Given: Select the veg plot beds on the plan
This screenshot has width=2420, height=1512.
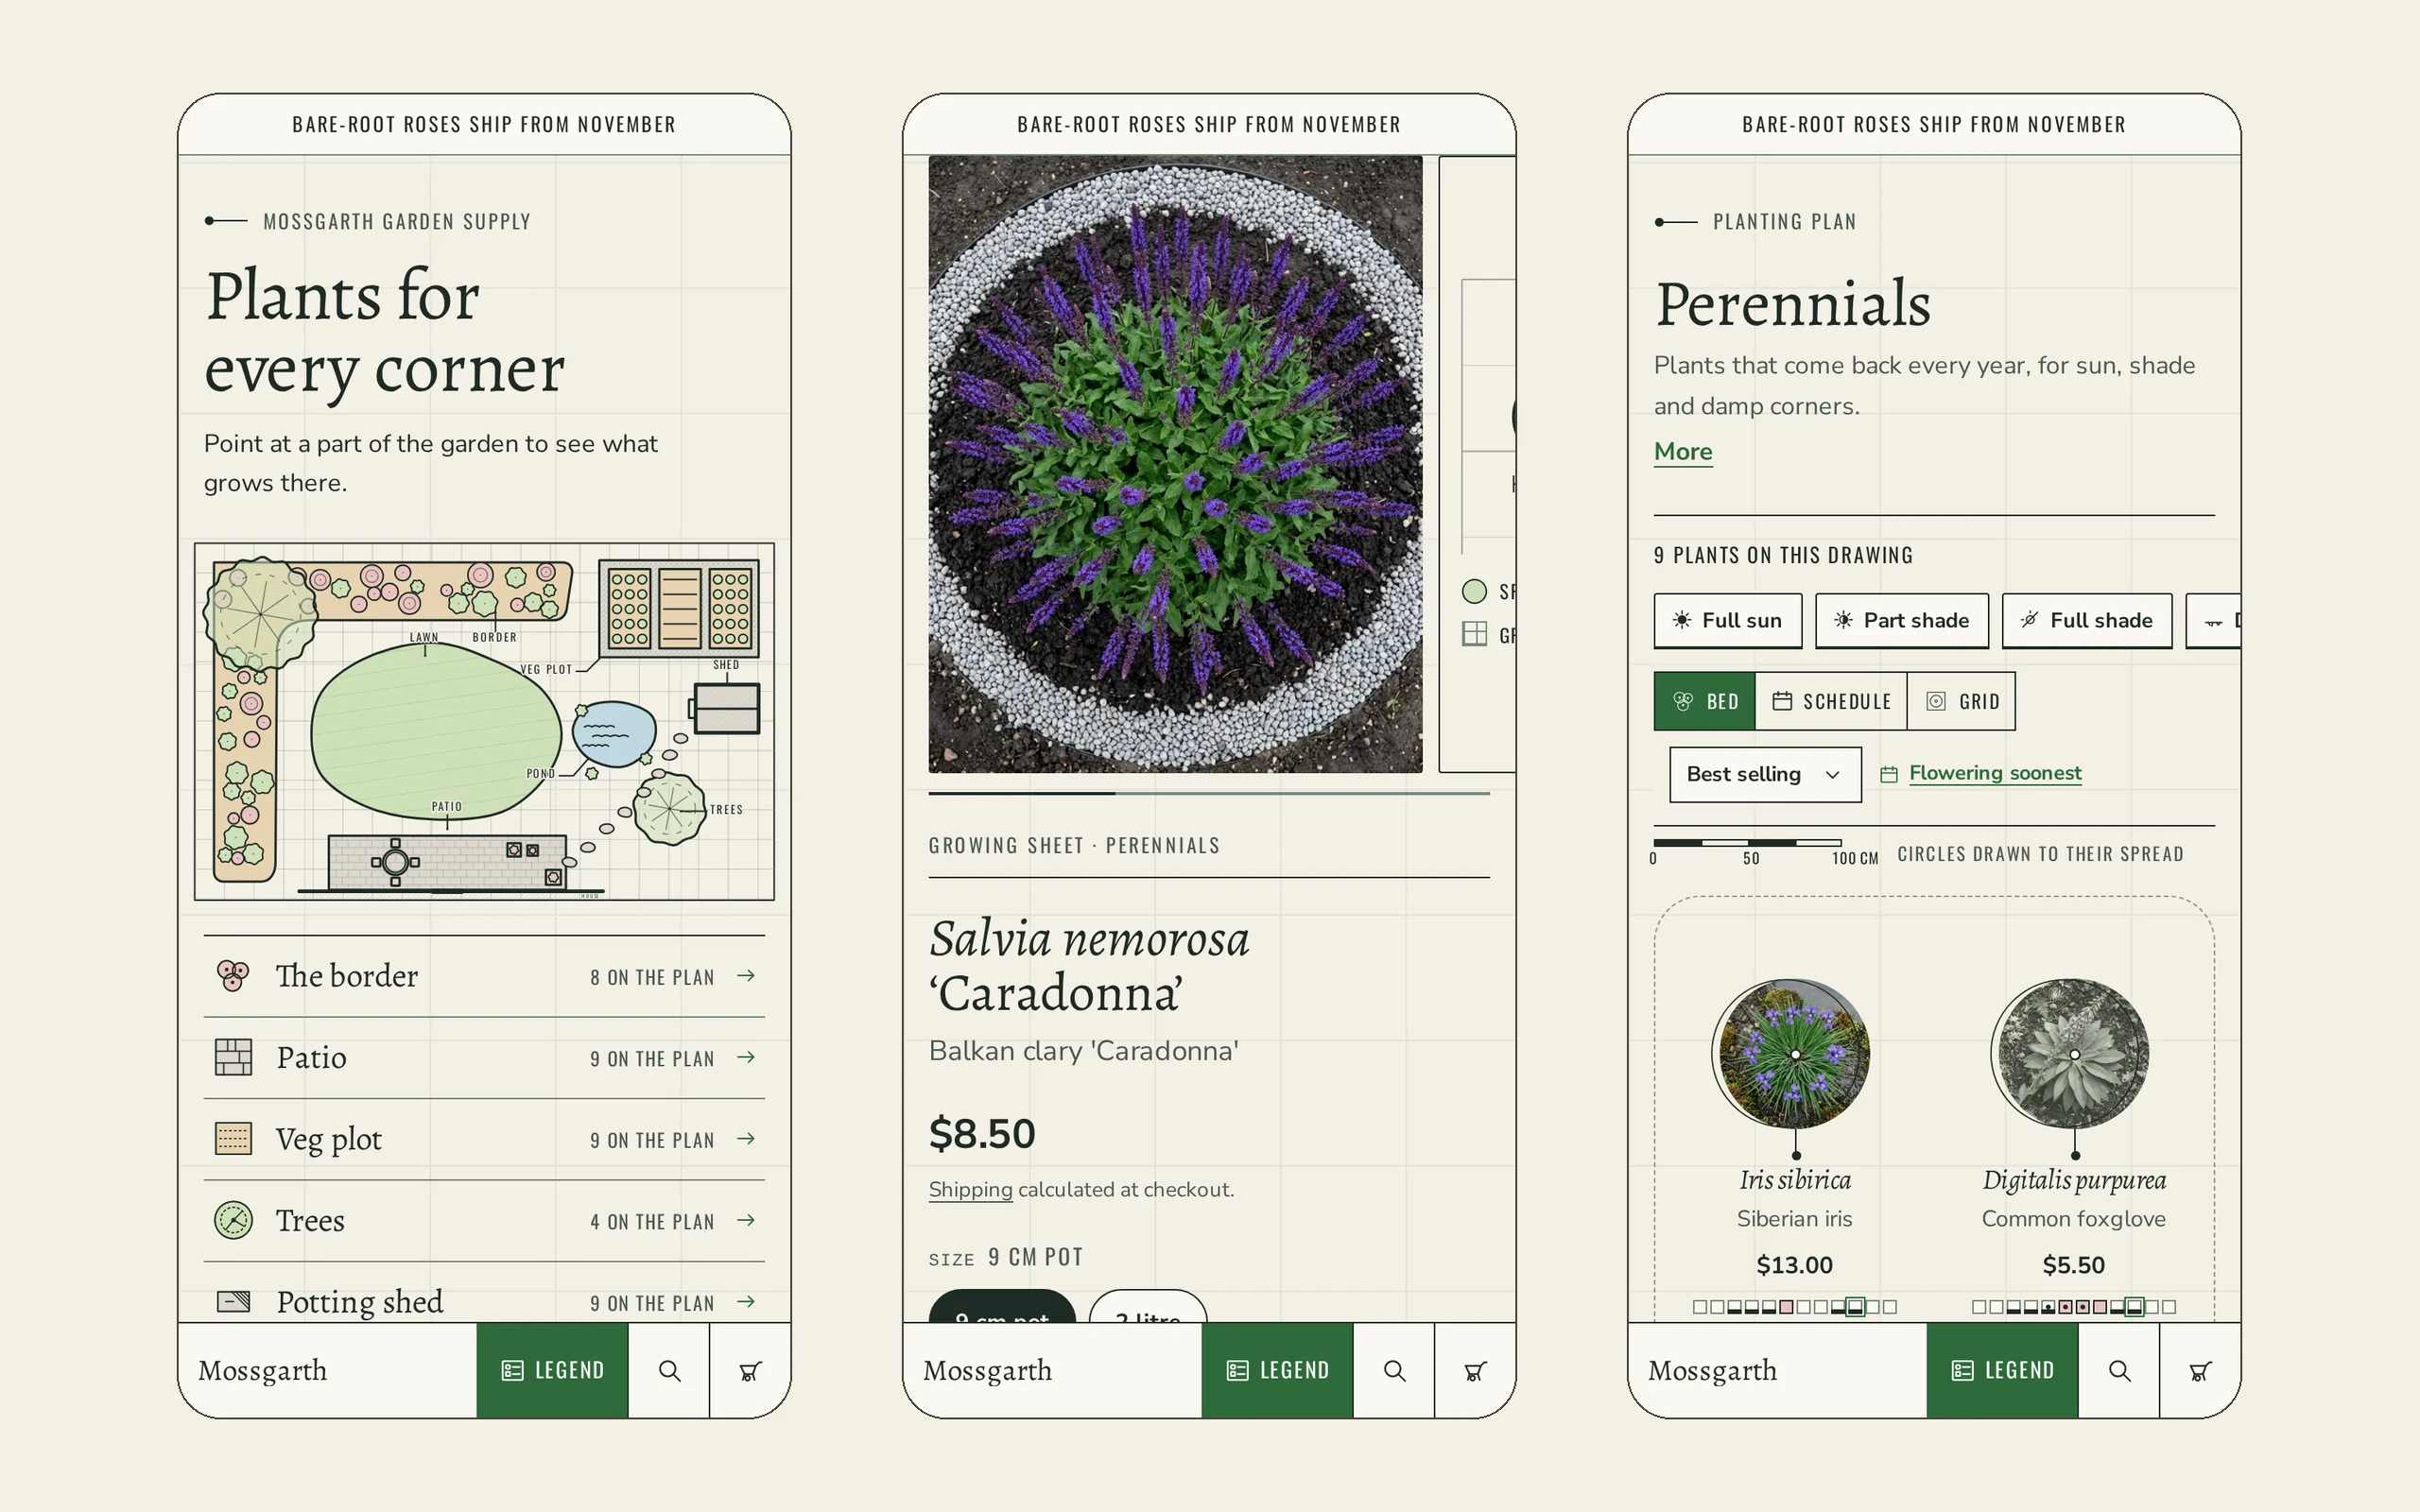Looking at the screenshot, I should point(679,608).
